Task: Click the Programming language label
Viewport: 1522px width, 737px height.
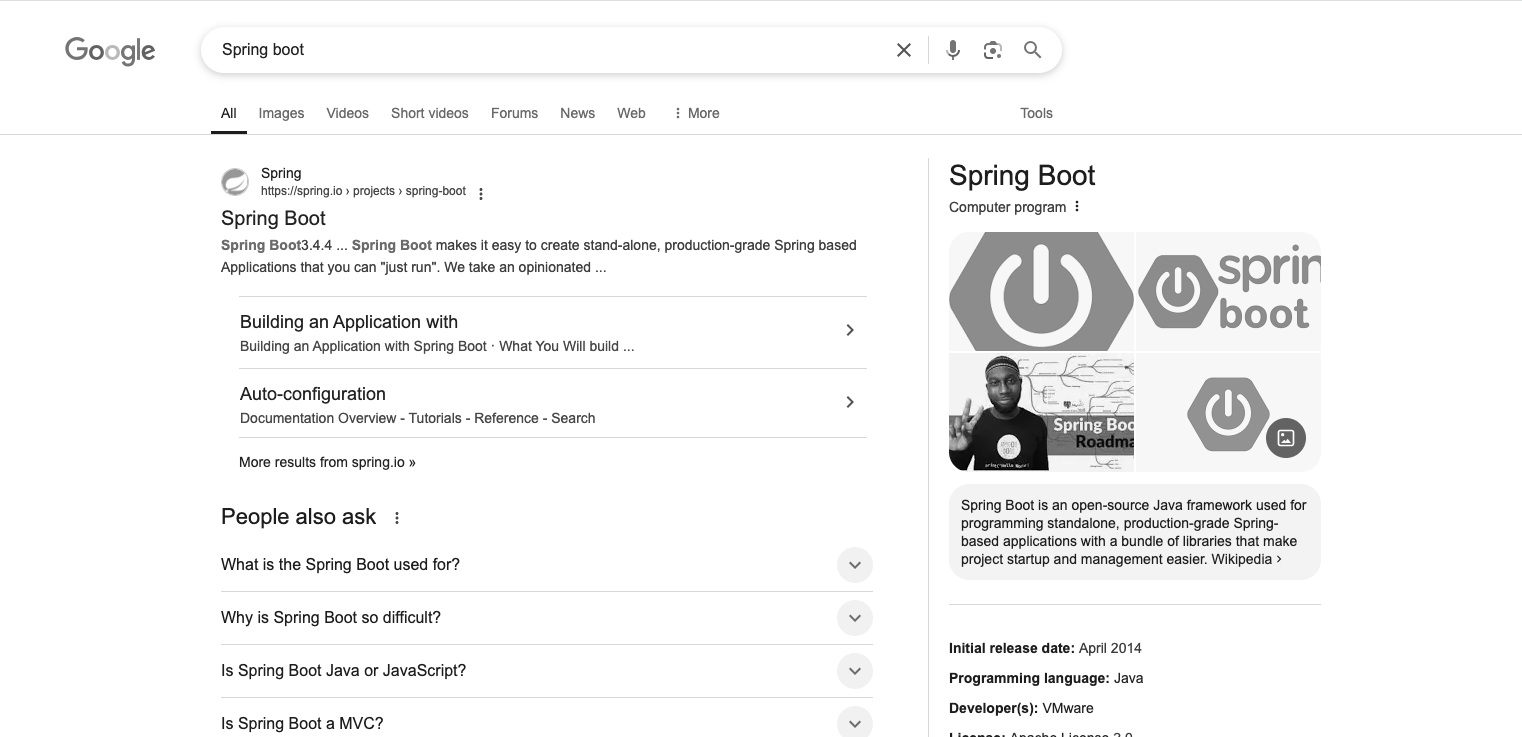Action: tap(1029, 678)
